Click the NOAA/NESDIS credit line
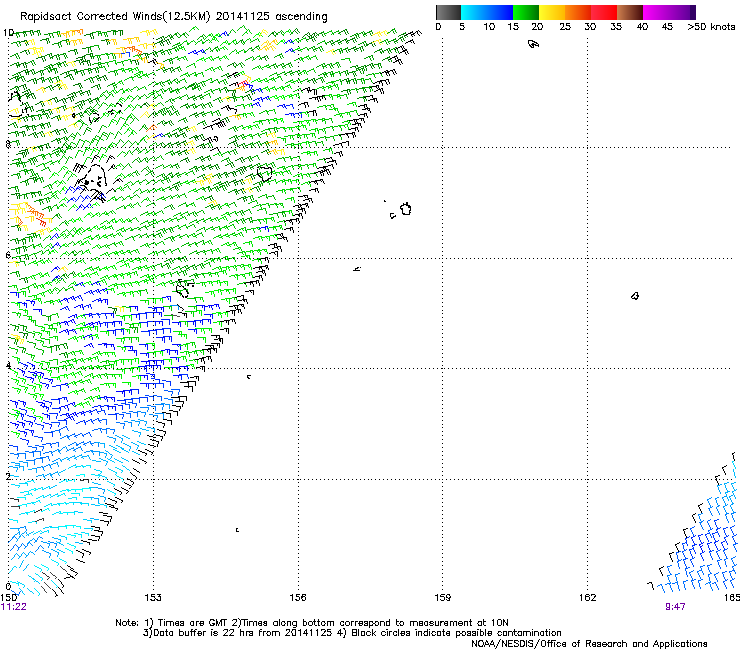This screenshot has width=740, height=650. tap(589, 644)
